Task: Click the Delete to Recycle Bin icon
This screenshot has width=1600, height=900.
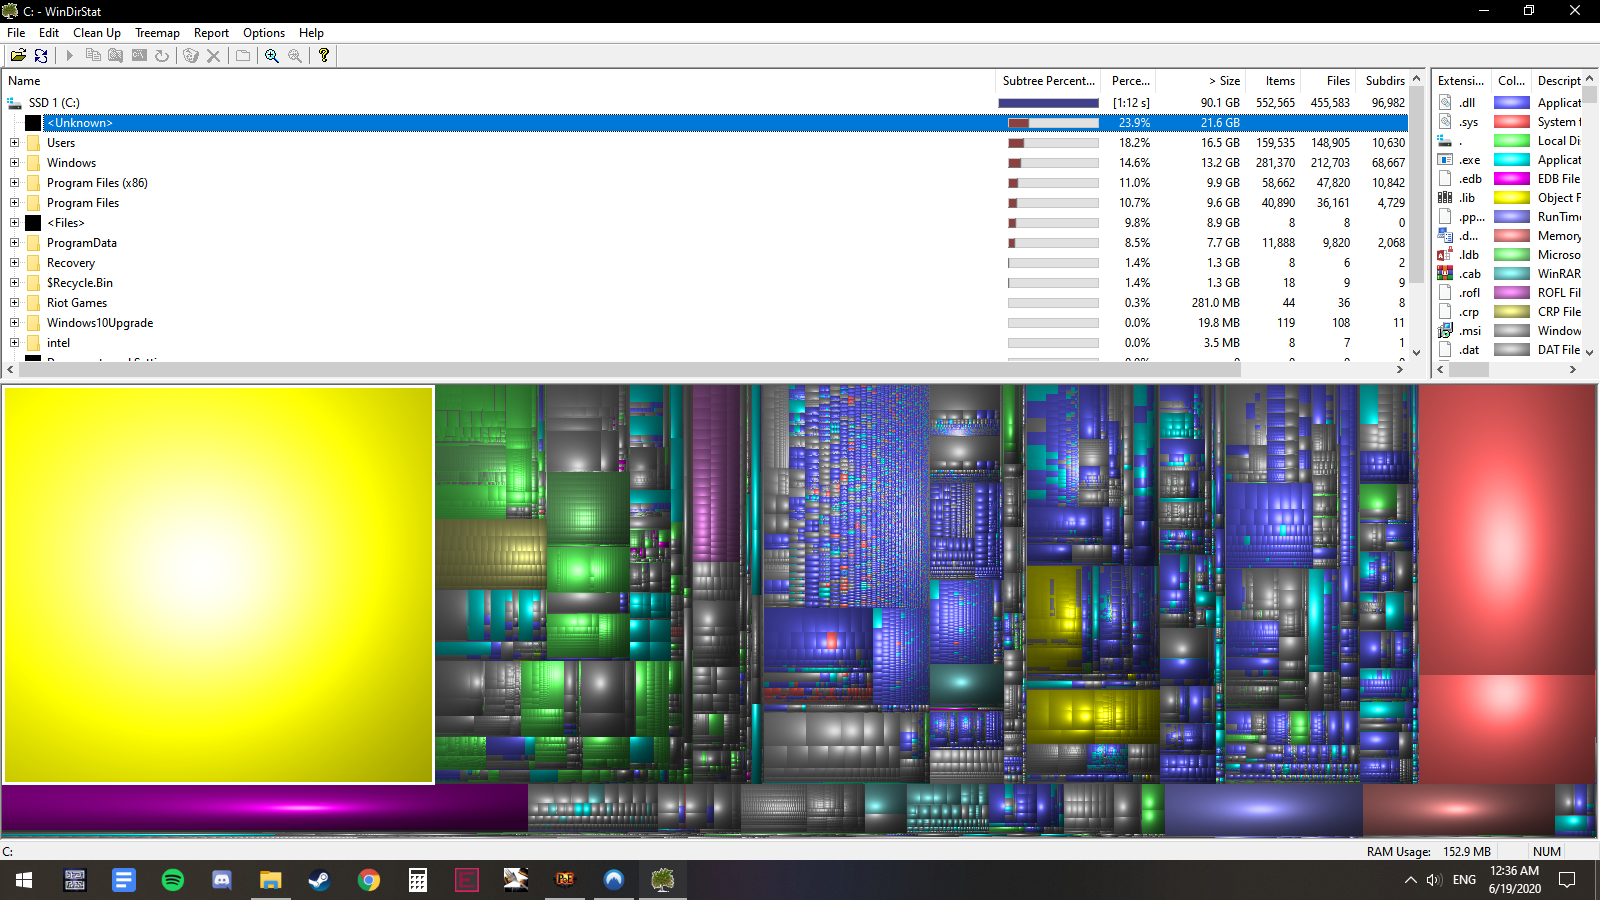Action: pos(190,56)
